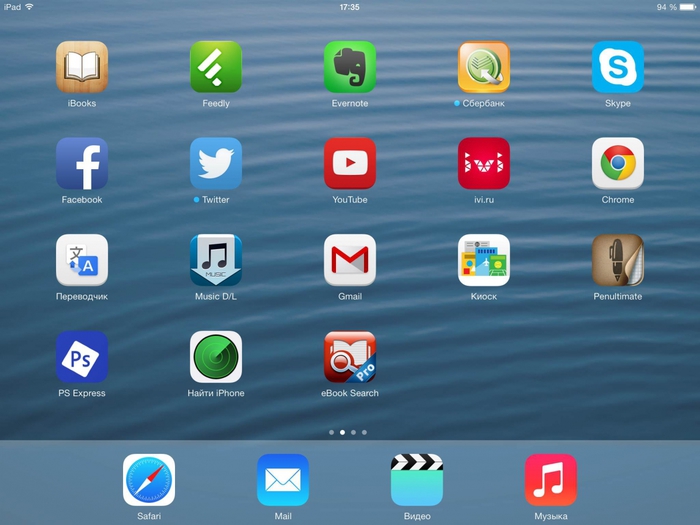Jump to the third page dot
This screenshot has width=700, height=525.
[354, 432]
